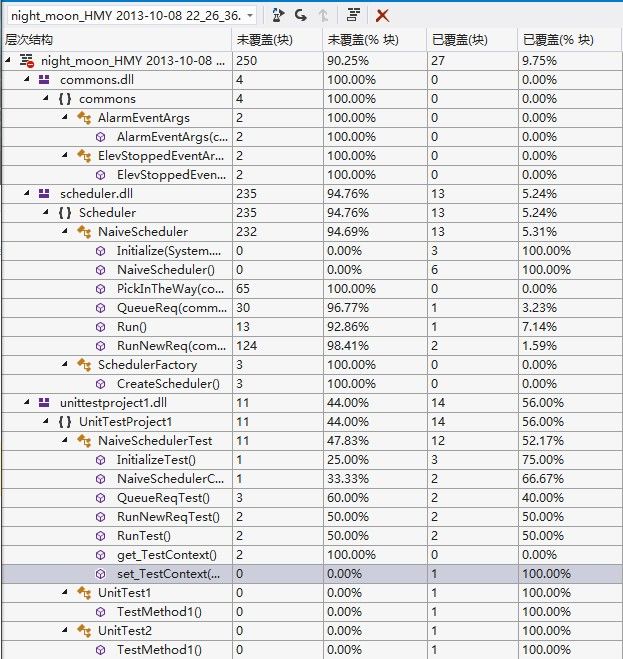Click the Scheduler namespace braces icon

(65, 213)
